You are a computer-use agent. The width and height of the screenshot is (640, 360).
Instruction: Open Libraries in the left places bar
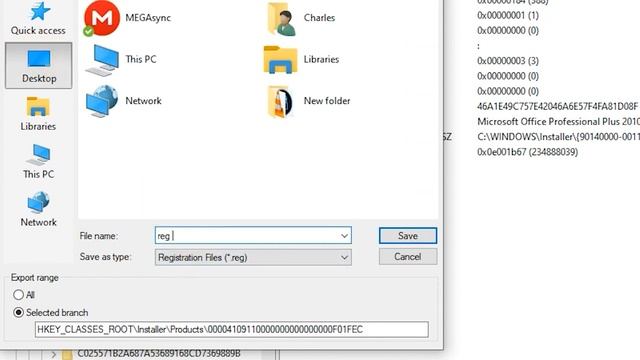click(38, 114)
